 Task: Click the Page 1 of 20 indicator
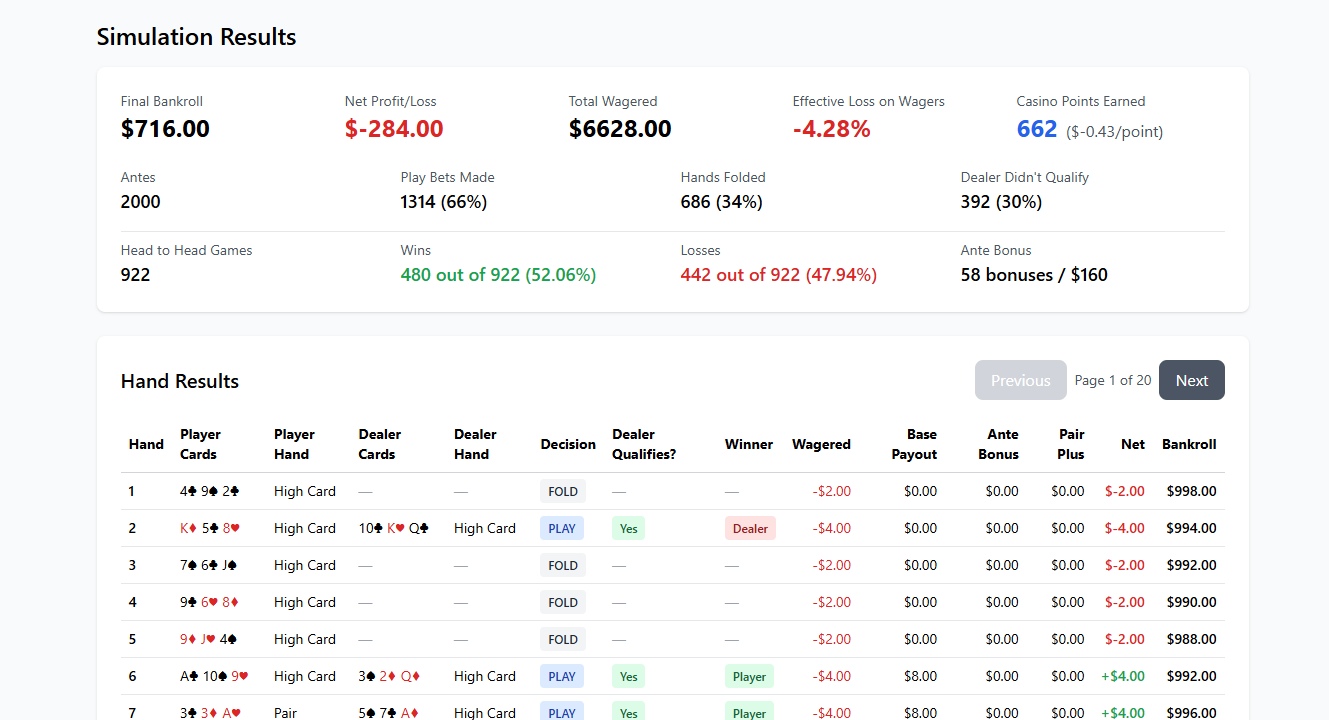point(1112,380)
